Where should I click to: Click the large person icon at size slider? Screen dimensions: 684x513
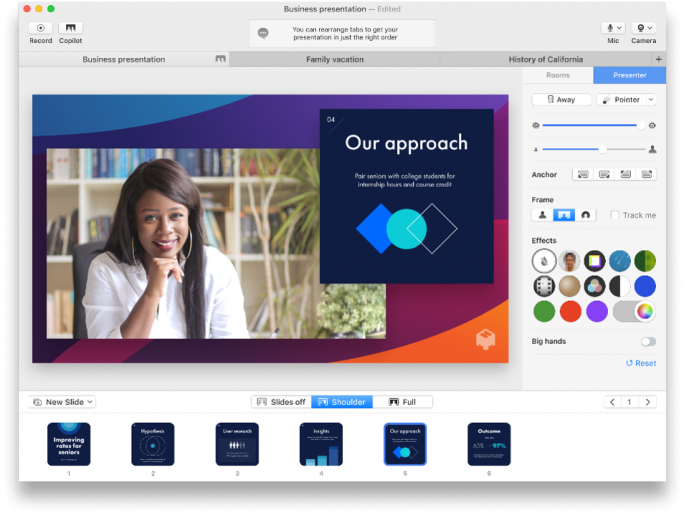click(x=653, y=149)
